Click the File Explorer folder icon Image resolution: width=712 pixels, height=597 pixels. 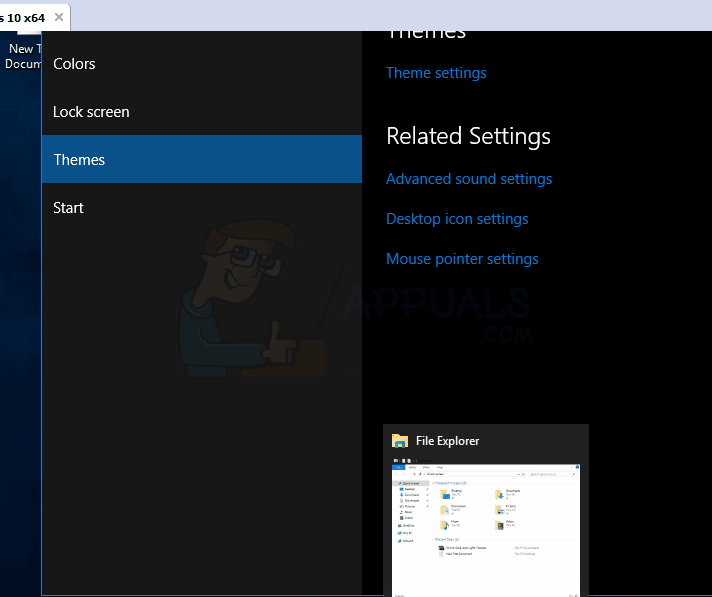click(400, 441)
